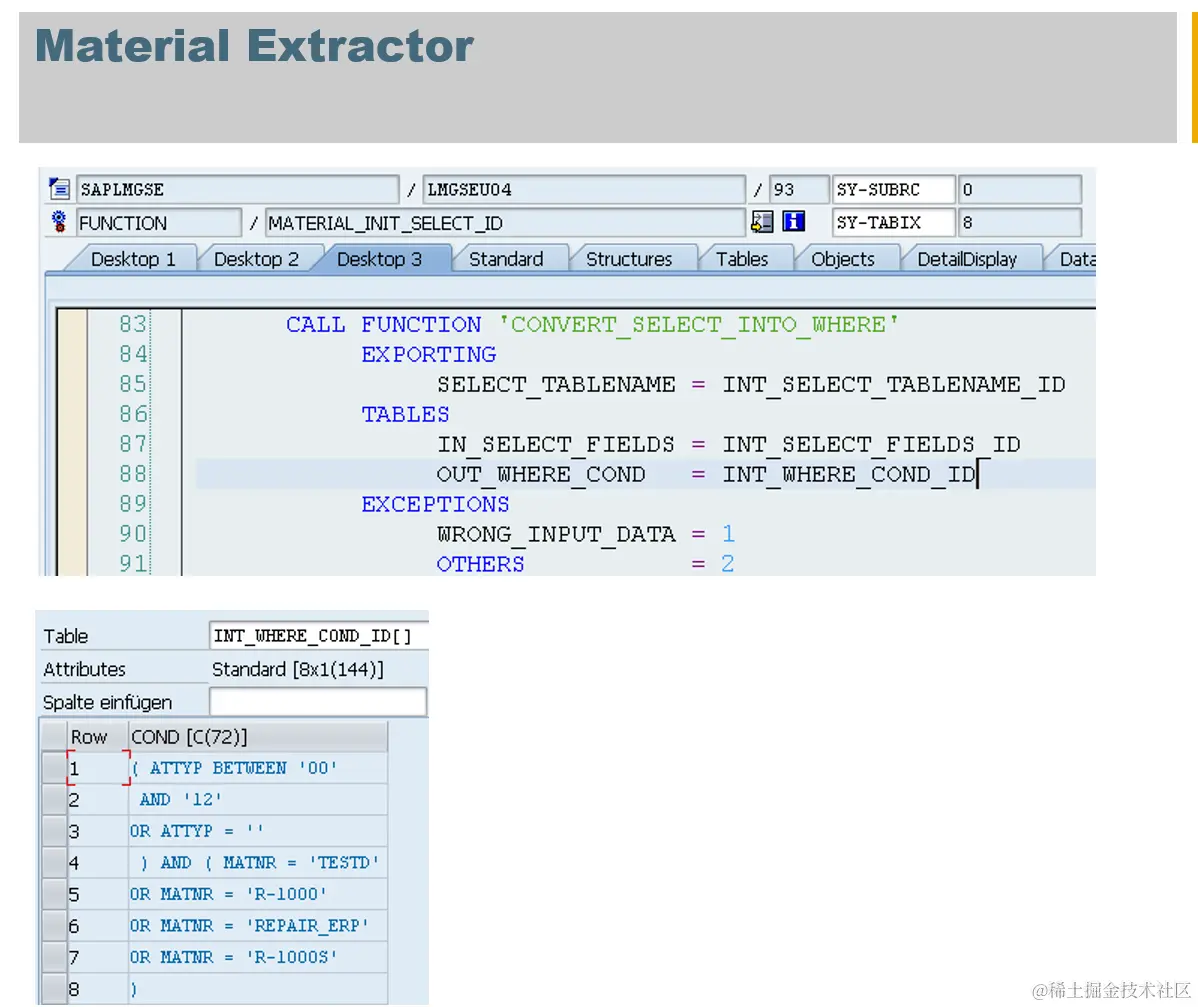
Task: Click the FUNCTION event type field
Action: pos(159,222)
